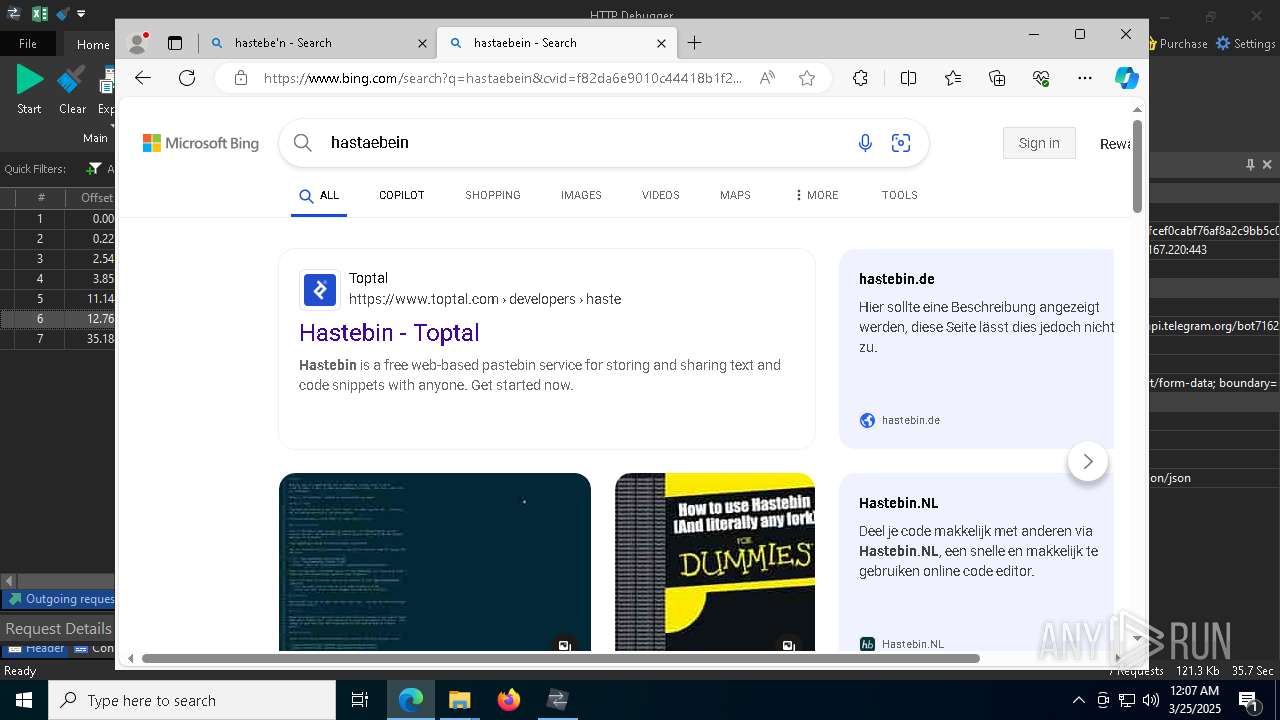
Task: Close the hastebe'n search tab
Action: pos(422,43)
